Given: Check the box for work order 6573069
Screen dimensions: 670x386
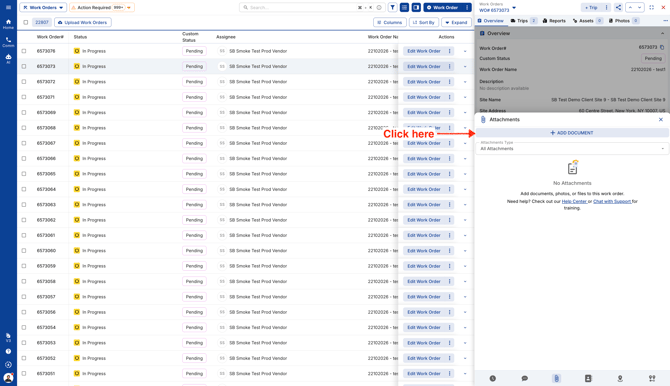Looking at the screenshot, I should [24, 112].
